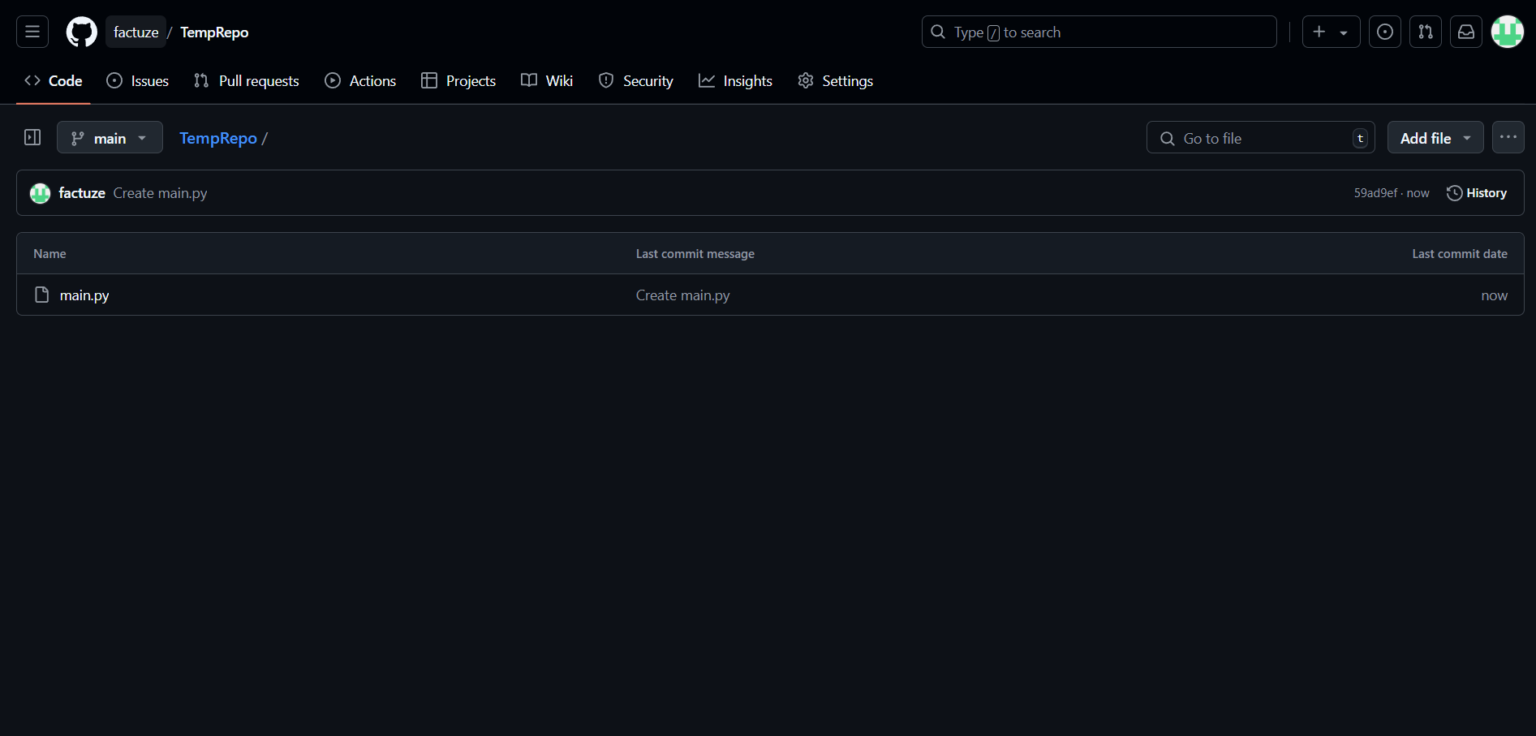Open the branch selector showing main
The height and width of the screenshot is (736, 1536).
click(109, 137)
